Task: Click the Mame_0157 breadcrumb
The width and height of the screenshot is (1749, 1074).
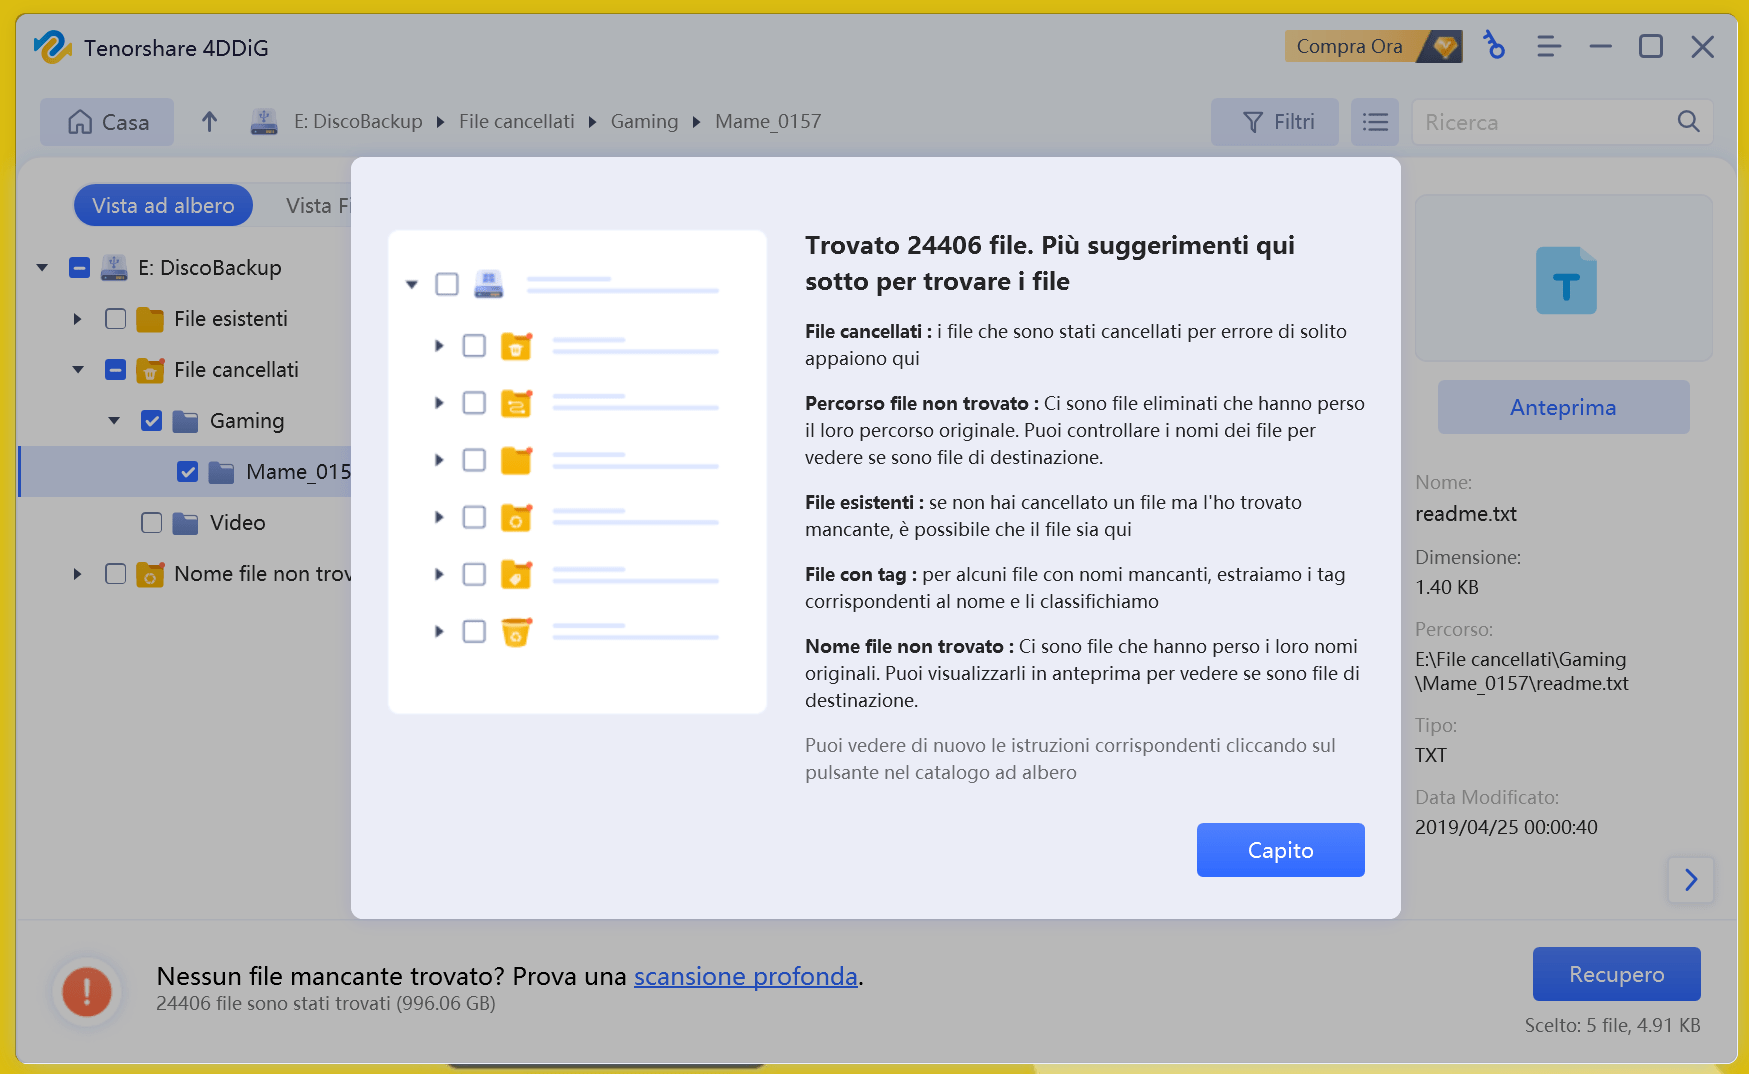Action: (x=768, y=122)
